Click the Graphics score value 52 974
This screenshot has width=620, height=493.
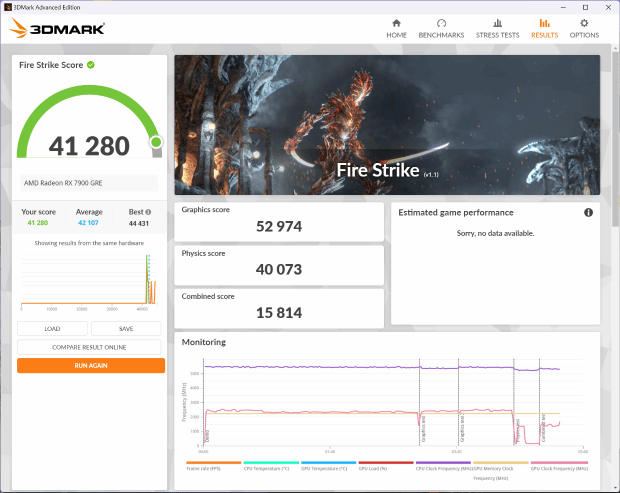click(279, 227)
